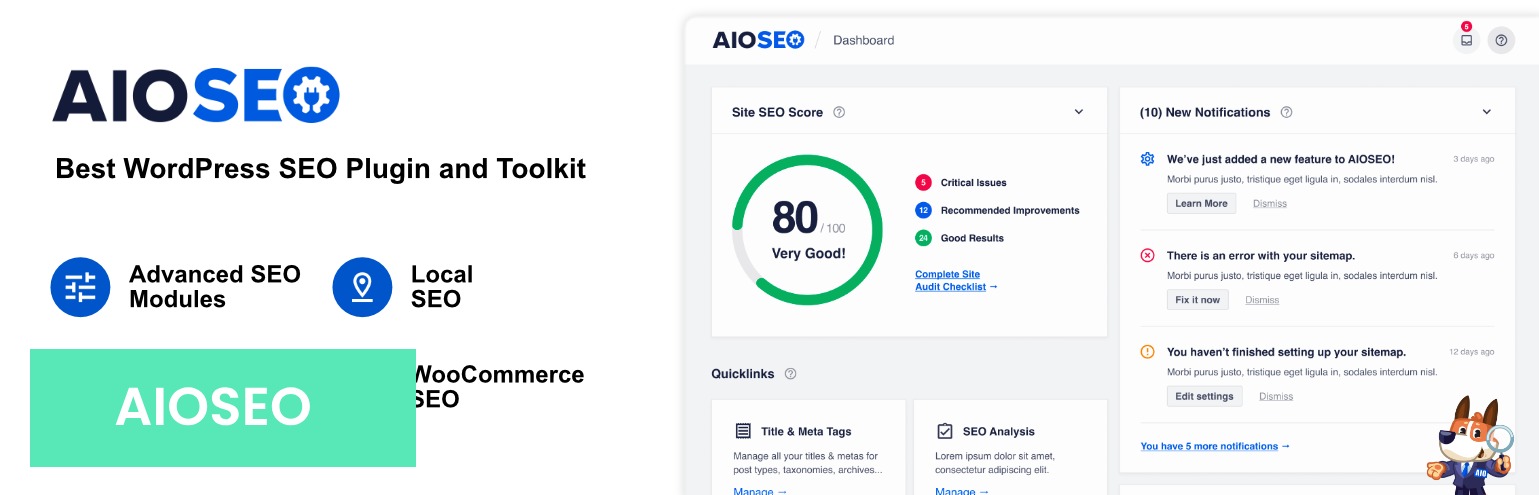Dismiss the sitemap error notification
This screenshot has width=1539, height=495.
[x=1262, y=300]
